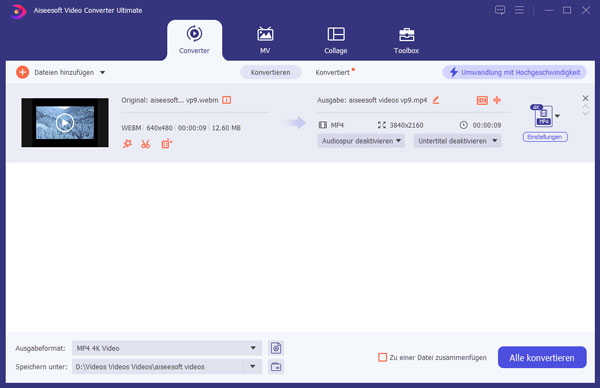Click the scissors cut video icon
This screenshot has height=388, width=600.
(145, 144)
